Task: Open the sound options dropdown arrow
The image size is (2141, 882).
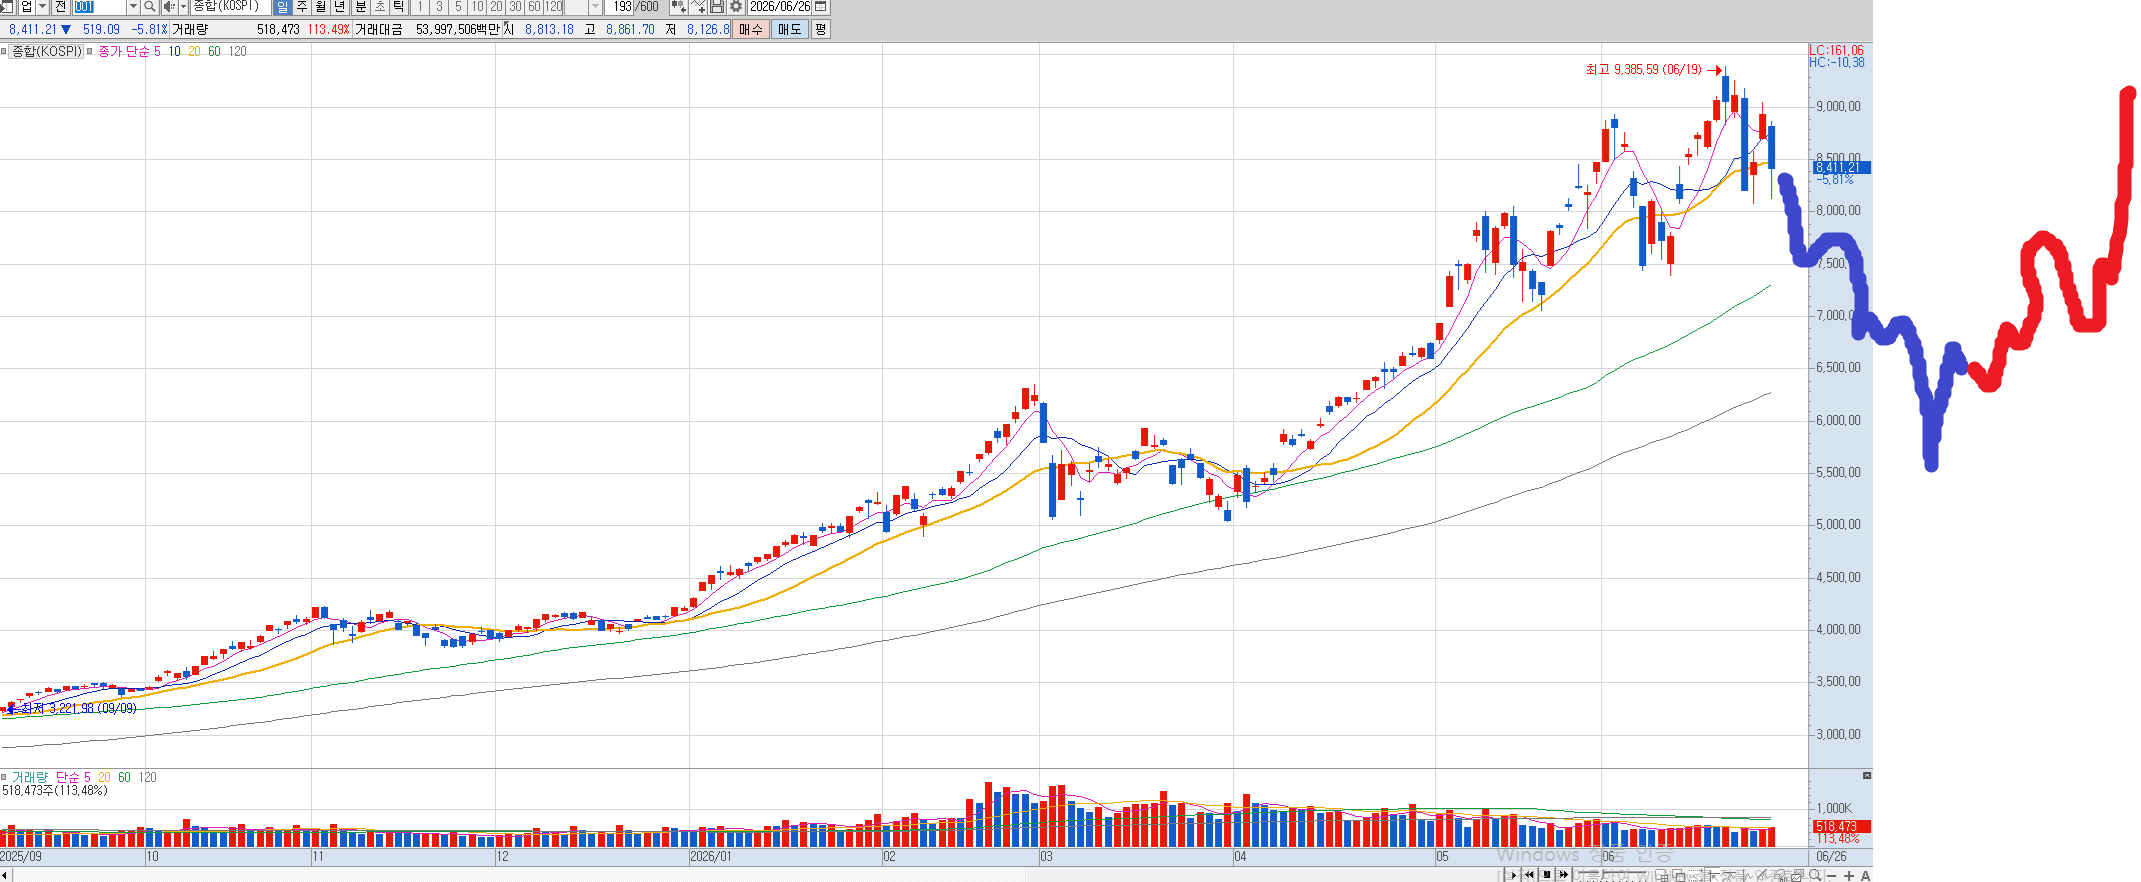Action: pos(183,7)
